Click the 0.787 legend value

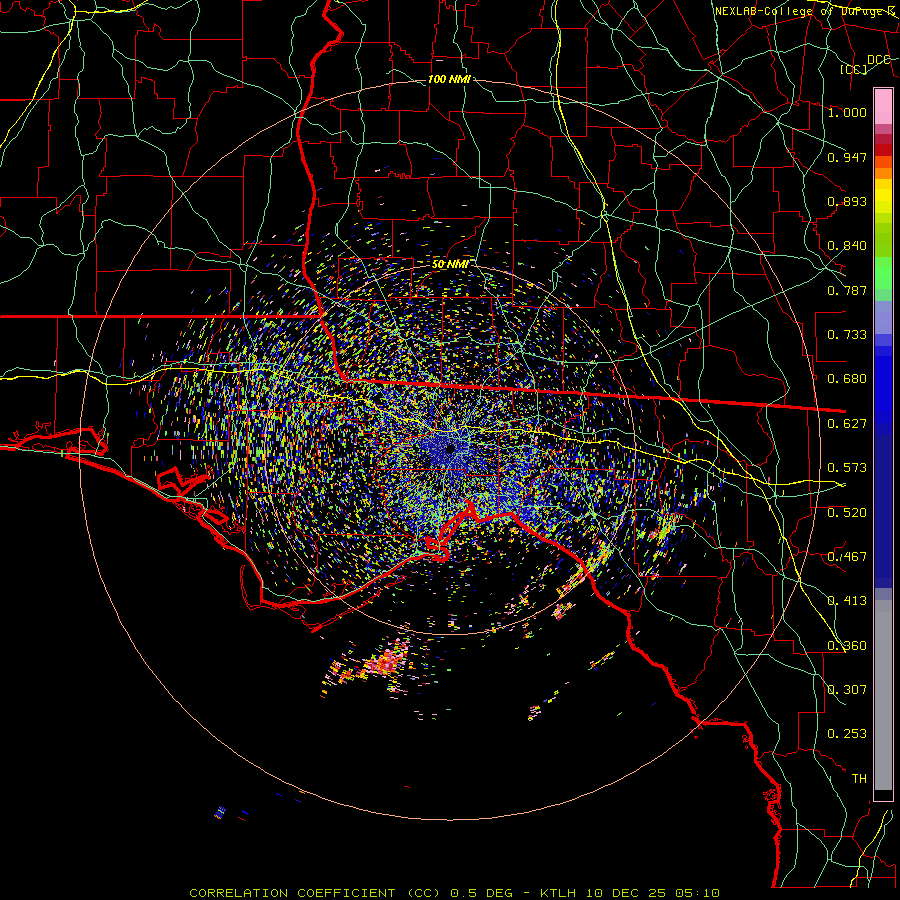tap(847, 290)
